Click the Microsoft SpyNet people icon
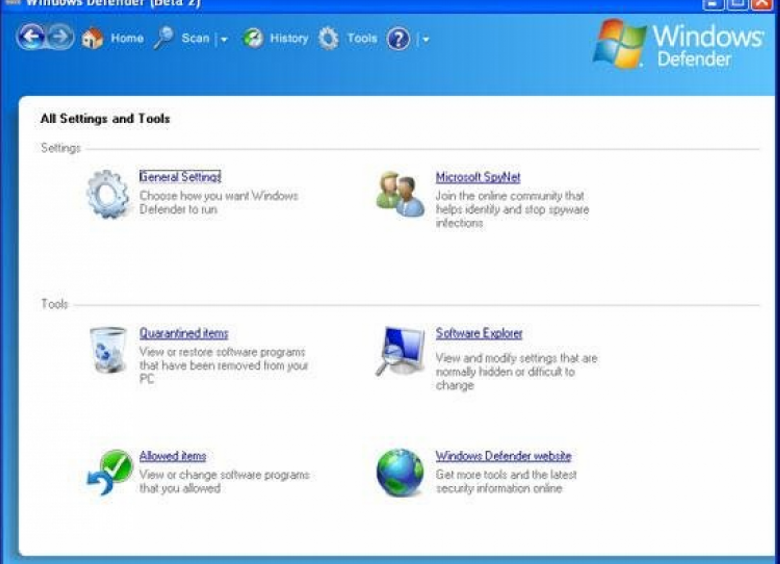This screenshot has height=564, width=780. 400,194
